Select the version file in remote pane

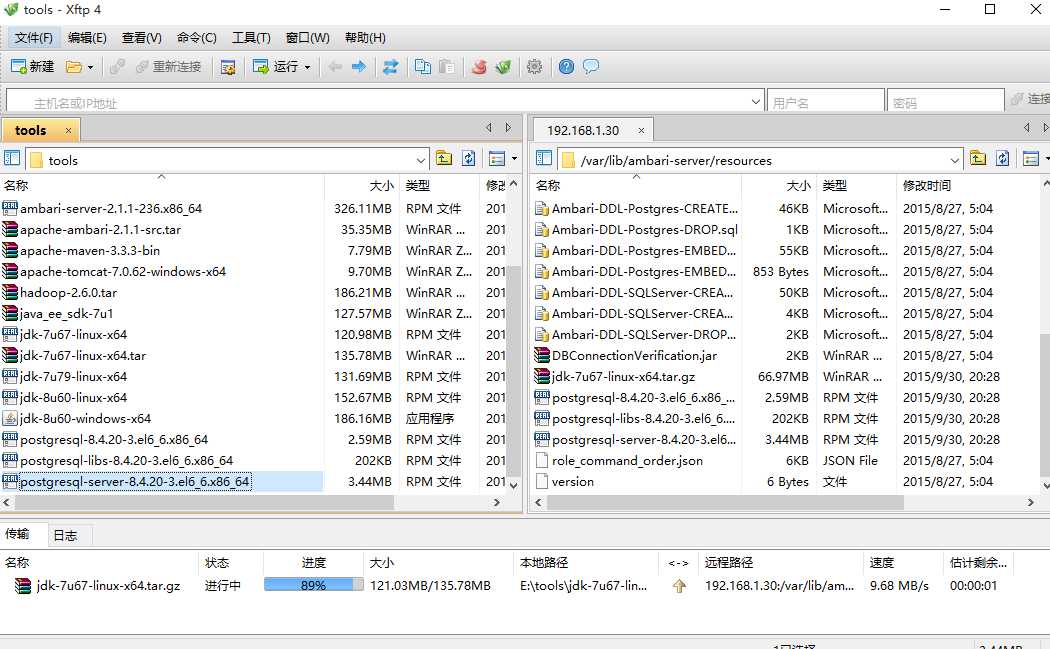coord(573,482)
